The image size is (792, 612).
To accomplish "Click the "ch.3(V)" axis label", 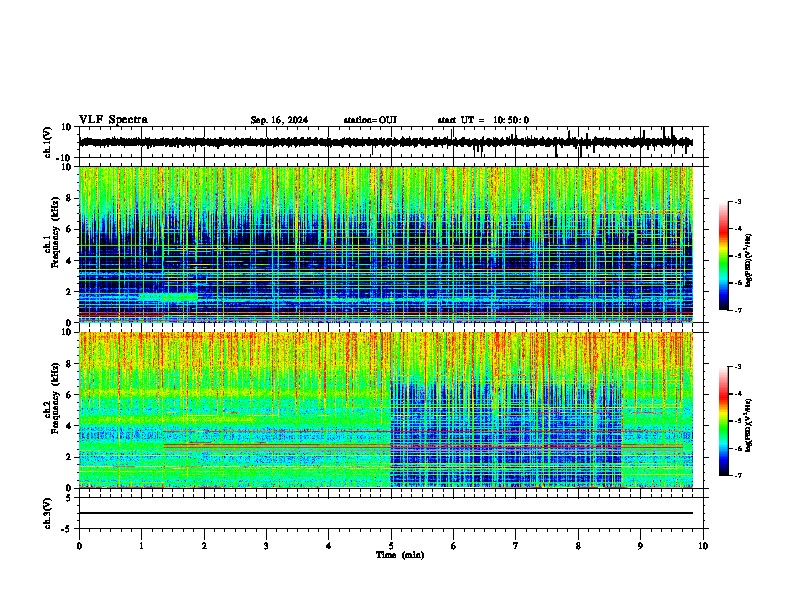I will (x=48, y=513).
